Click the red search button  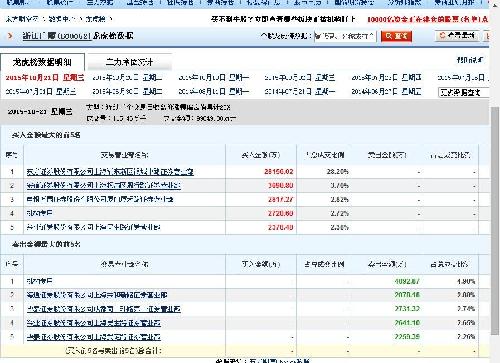[x=396, y=36]
